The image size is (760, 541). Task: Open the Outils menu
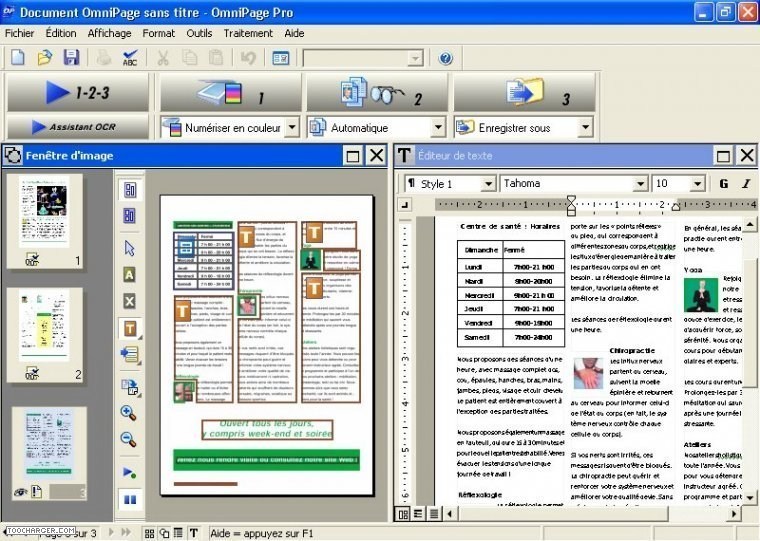pos(199,33)
